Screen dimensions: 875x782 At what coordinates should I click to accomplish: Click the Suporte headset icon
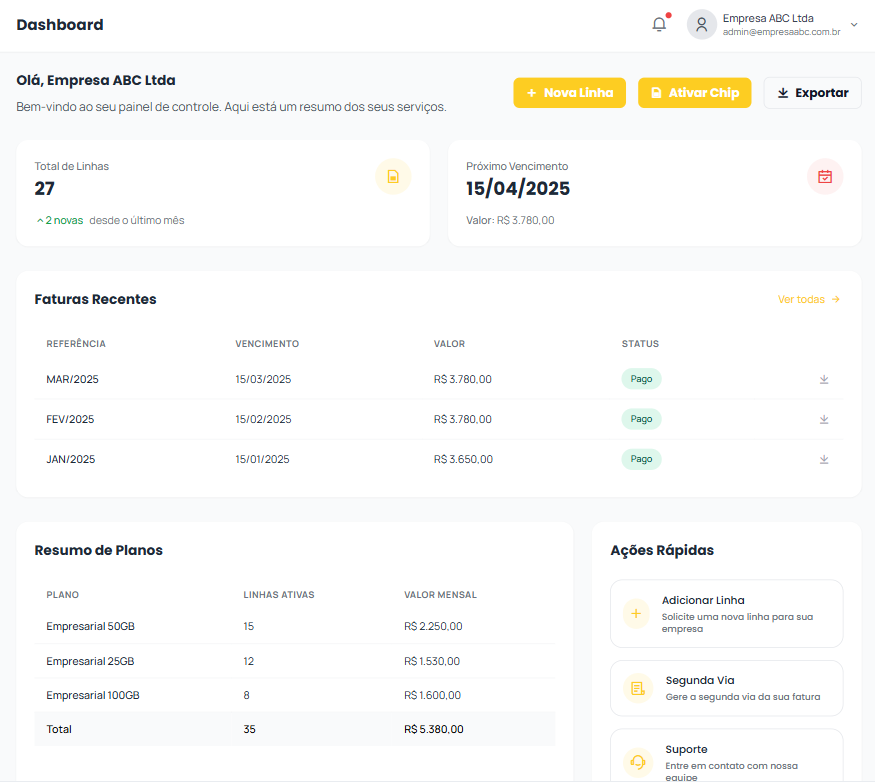[x=636, y=762]
